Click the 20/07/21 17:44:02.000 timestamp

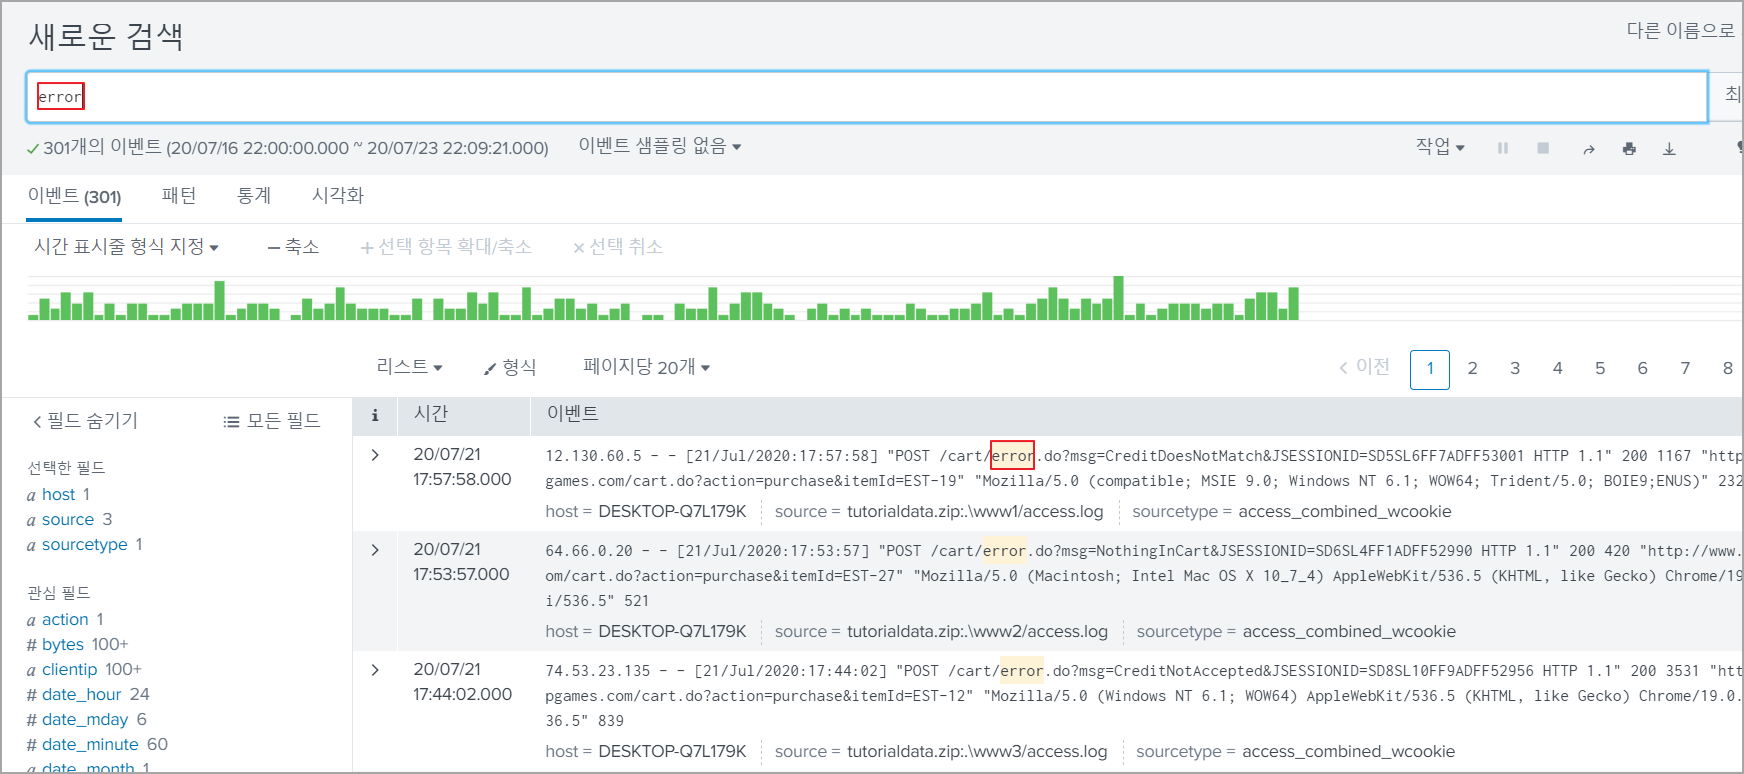click(x=462, y=682)
